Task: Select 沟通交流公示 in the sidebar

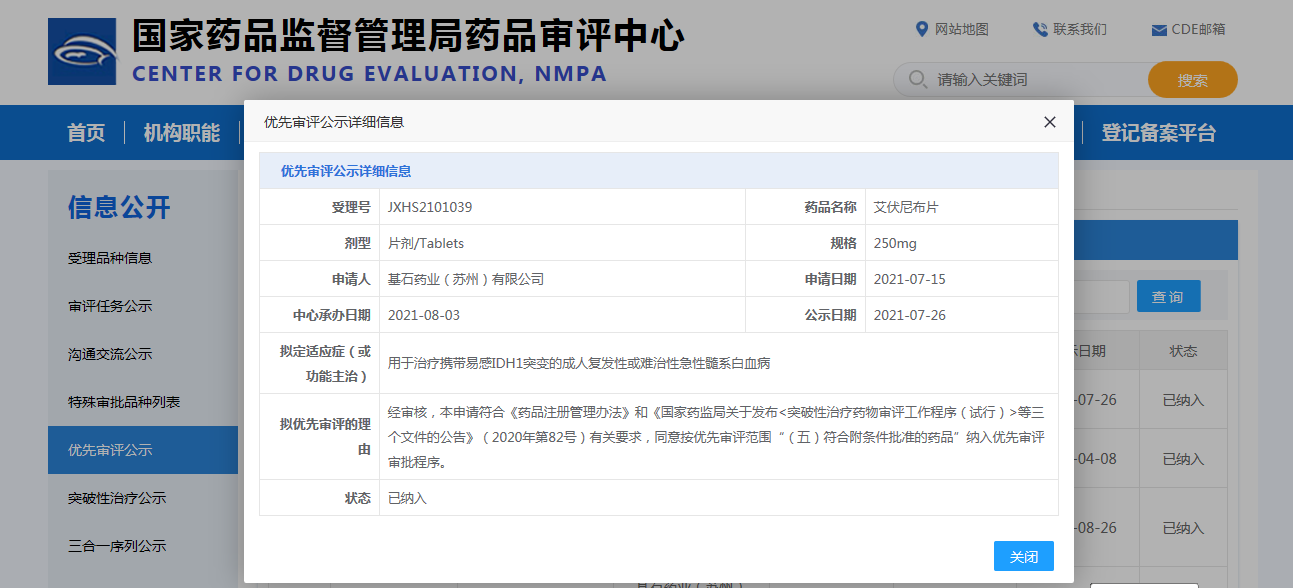Action: pyautogui.click(x=110, y=354)
